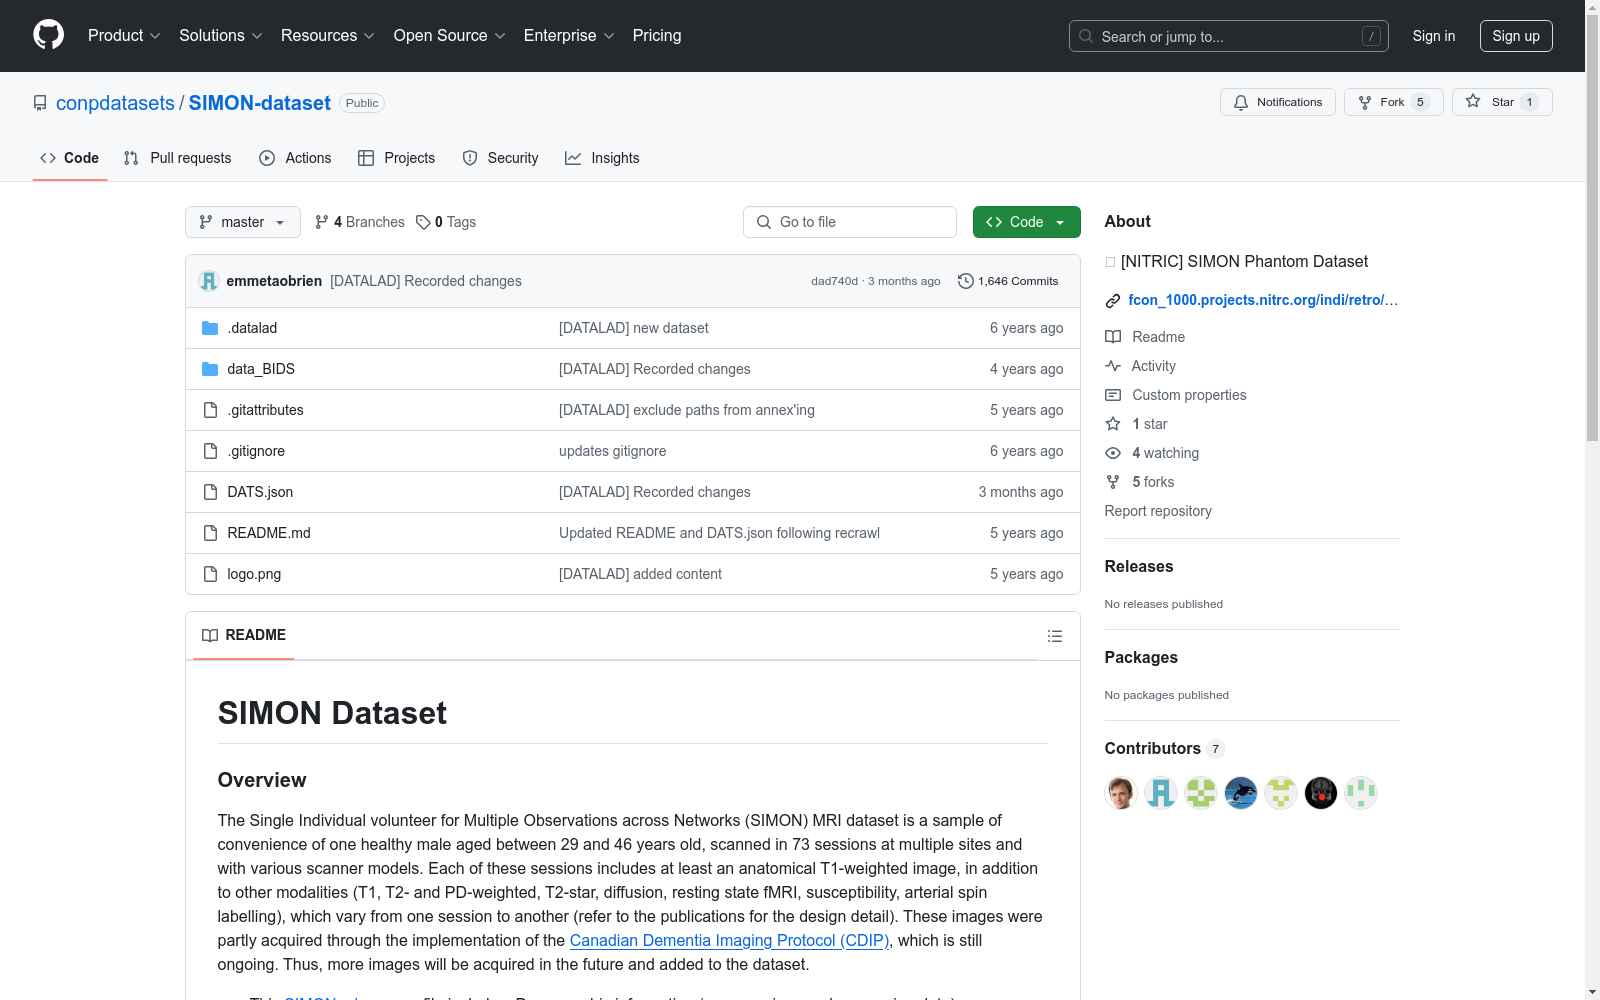This screenshot has height=1000, width=1600.
Task: Open the README.md file
Action: tap(269, 533)
